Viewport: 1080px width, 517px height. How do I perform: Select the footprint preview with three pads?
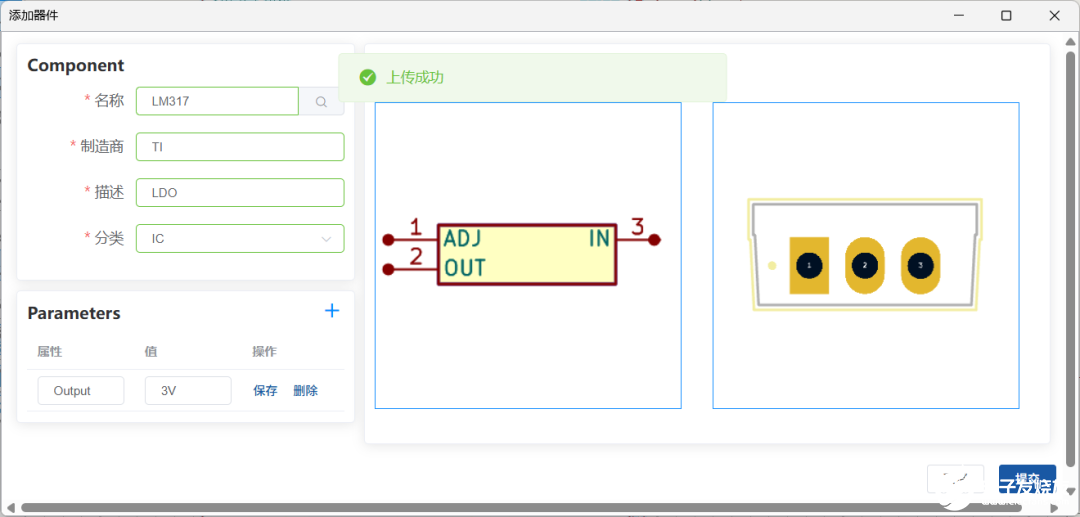pos(866,255)
